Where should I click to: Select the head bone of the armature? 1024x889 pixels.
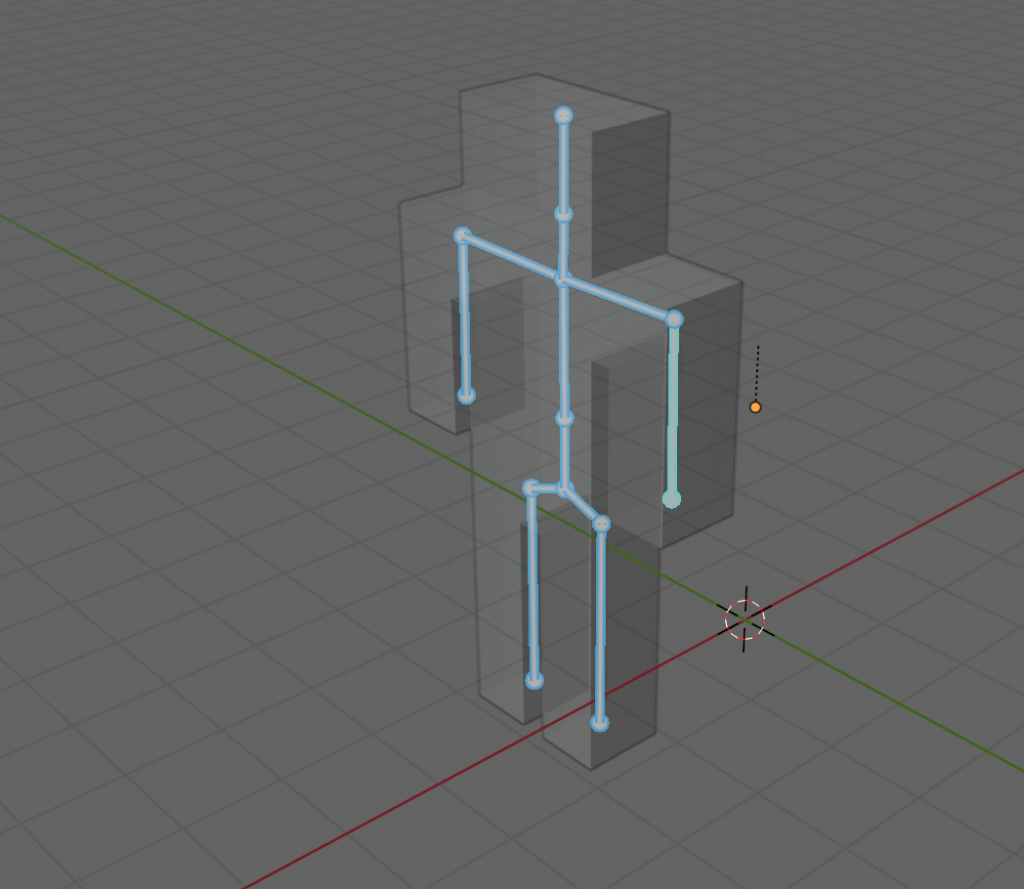[563, 165]
